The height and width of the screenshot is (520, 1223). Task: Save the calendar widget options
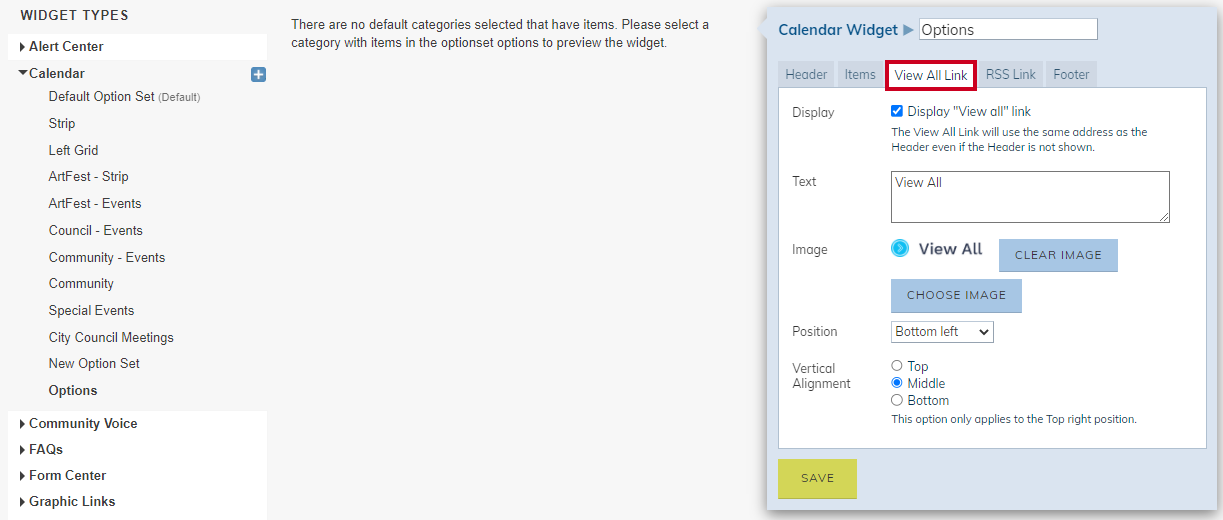pyautogui.click(x=817, y=479)
